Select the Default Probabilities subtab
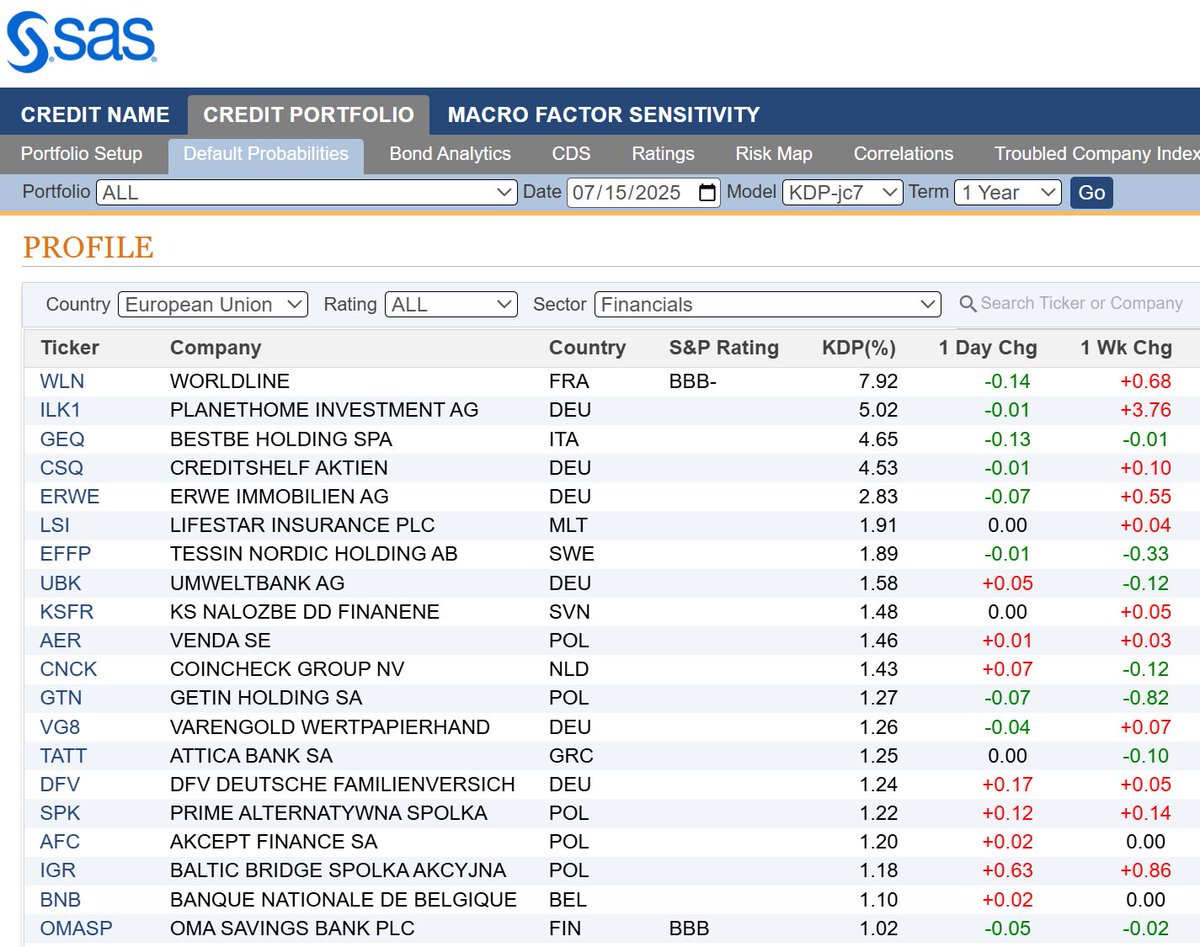Viewport: 1200px width, 947px height. [x=266, y=154]
